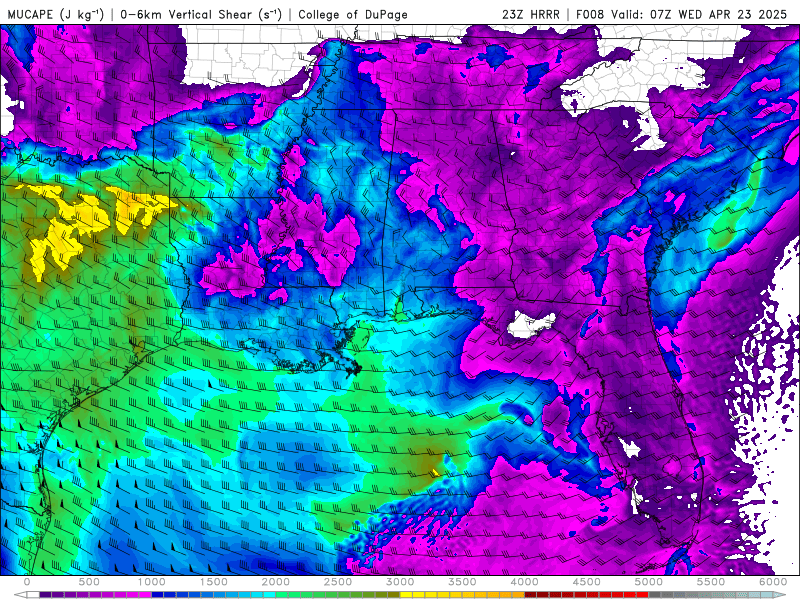This screenshot has height=600, width=800.
Task: Click the 3500 label on the color scale
Action: (462, 582)
